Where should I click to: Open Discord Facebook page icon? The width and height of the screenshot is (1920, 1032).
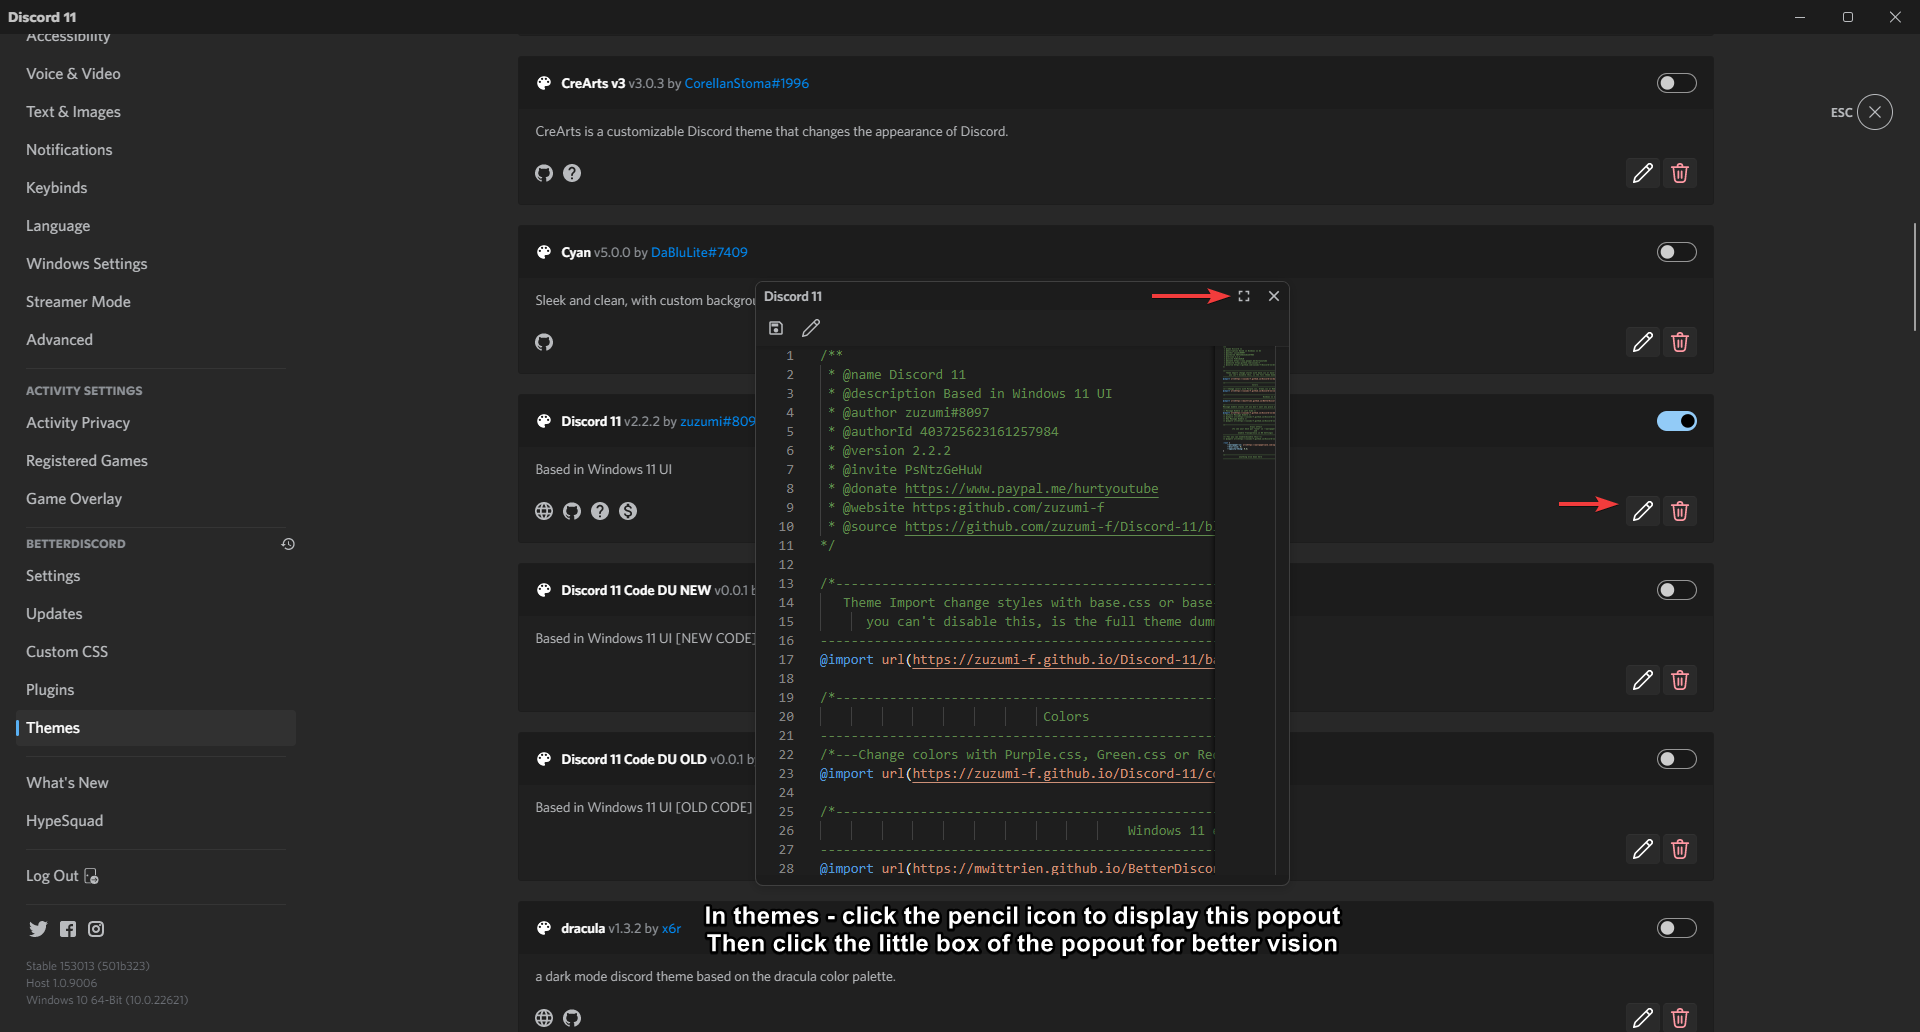pyautogui.click(x=67, y=929)
